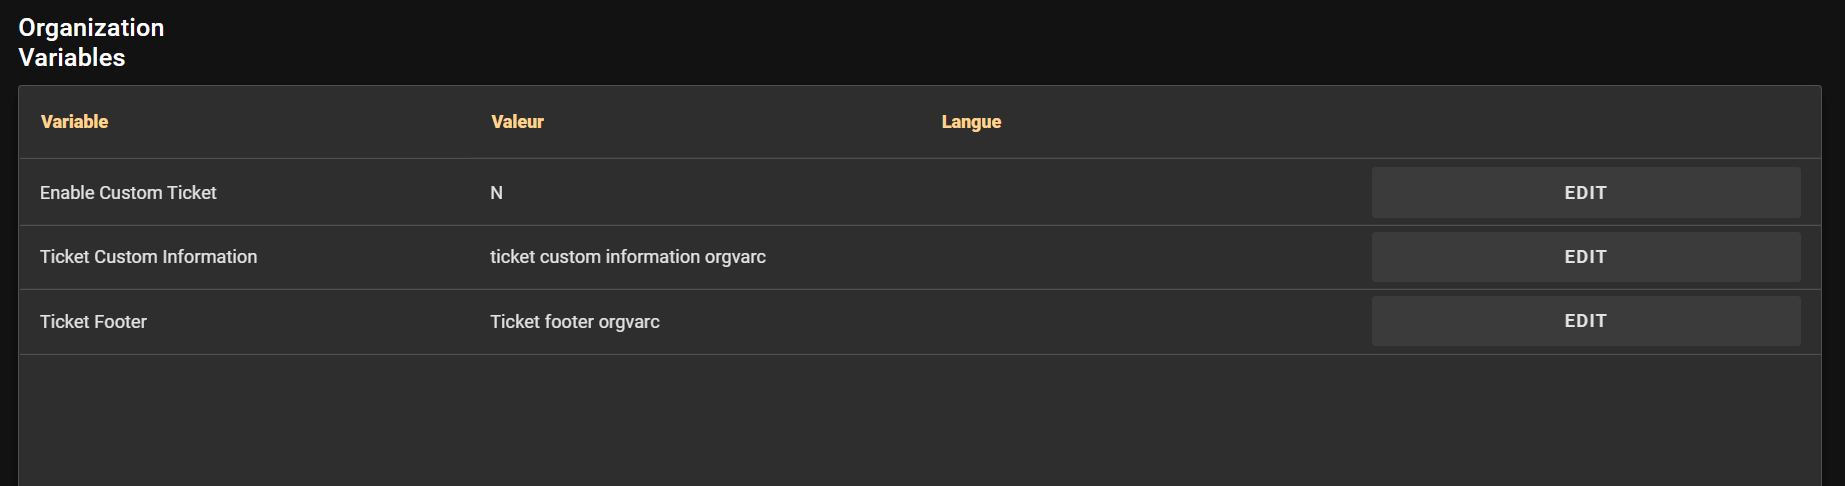
Task: Open the editor for Ticket Footer
Action: pos(1585,321)
